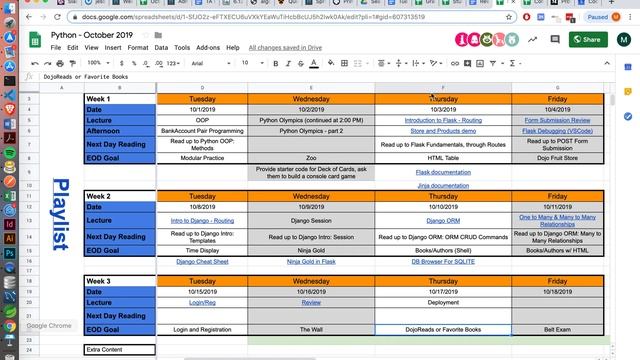Open the Flask documentation link
This screenshot has height=360, width=640.
(x=443, y=172)
